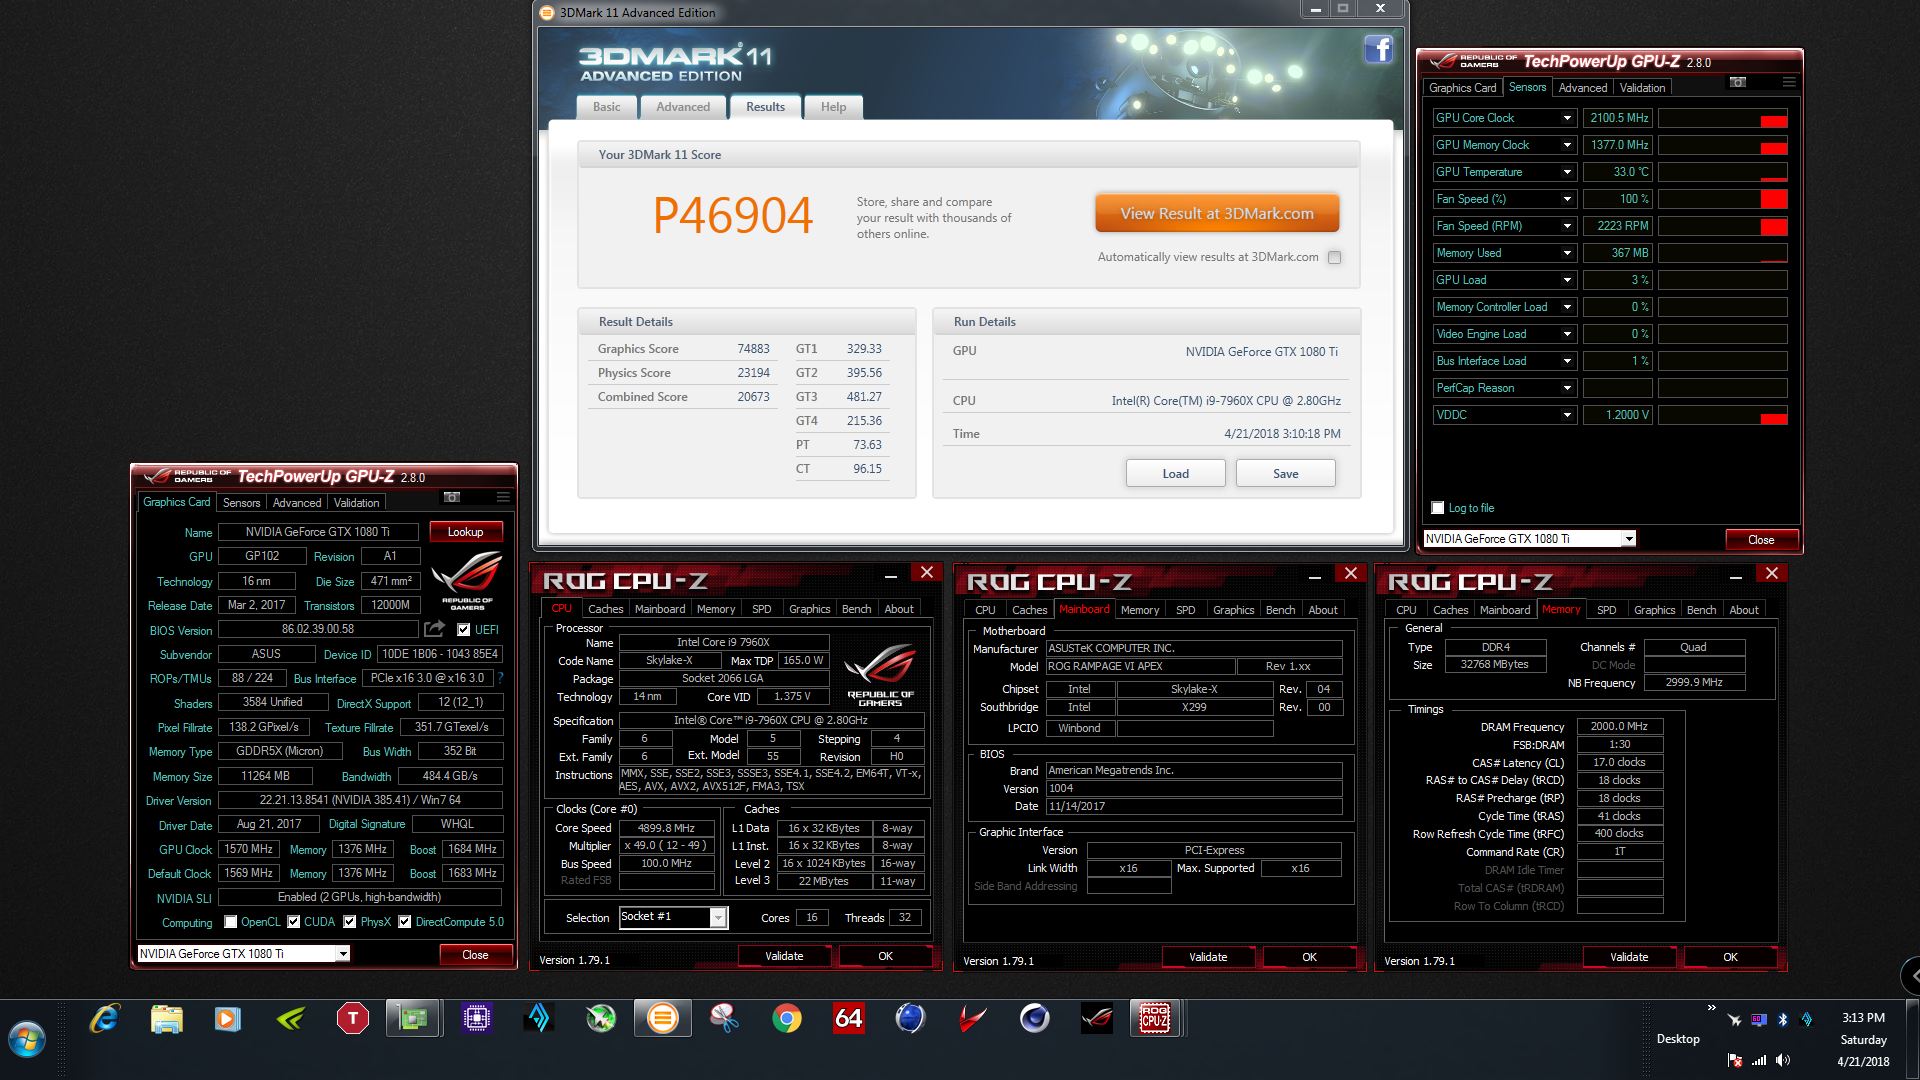The width and height of the screenshot is (1920, 1080).
Task: Open the GPU-Z hamburger menu in Graphics Card window
Action: pyautogui.click(x=503, y=497)
